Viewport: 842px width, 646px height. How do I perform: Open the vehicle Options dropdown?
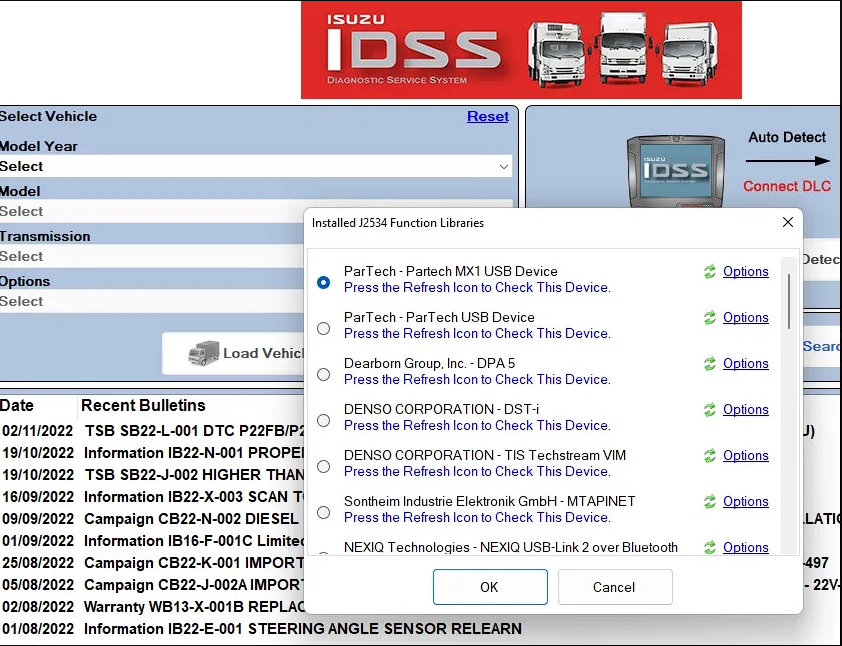(x=150, y=302)
